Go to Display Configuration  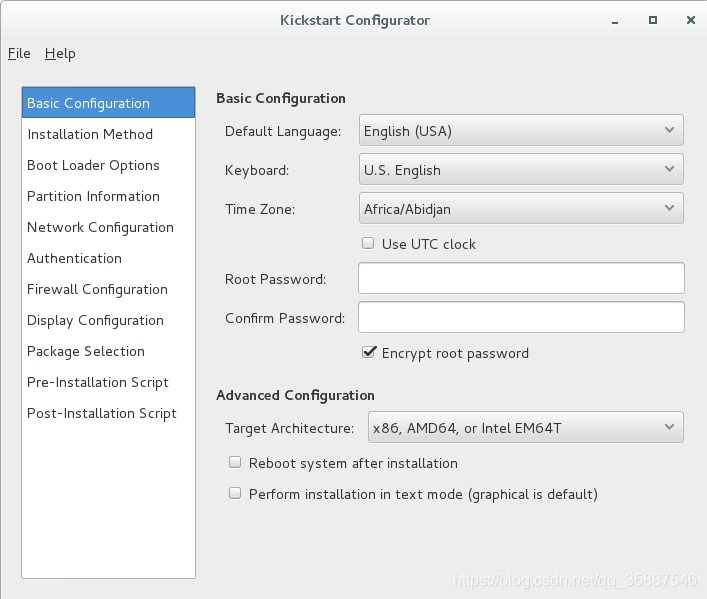(x=108, y=320)
